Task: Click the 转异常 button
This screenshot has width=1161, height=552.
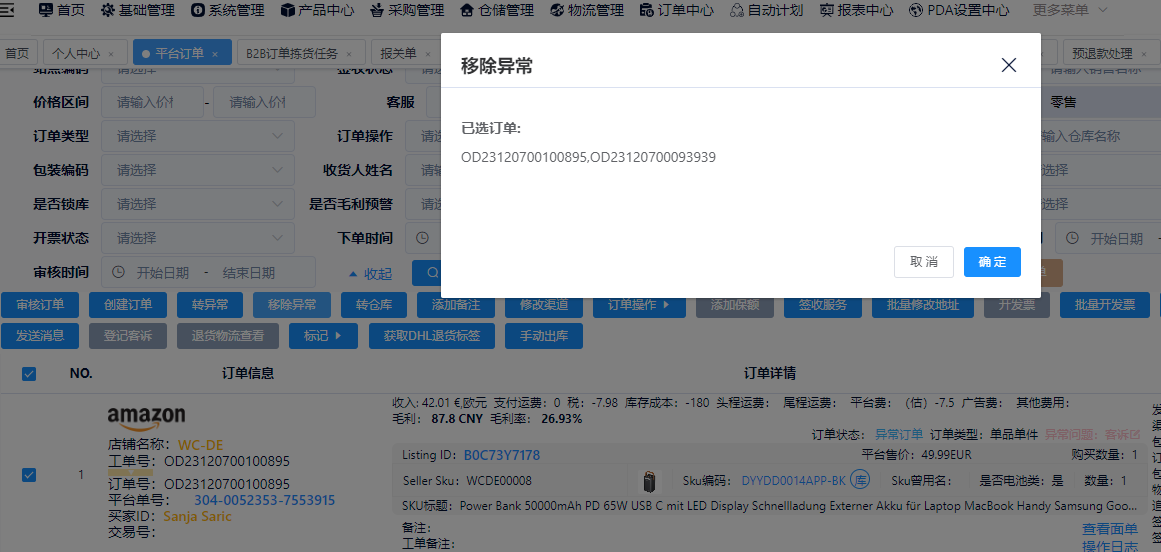Action: point(210,305)
